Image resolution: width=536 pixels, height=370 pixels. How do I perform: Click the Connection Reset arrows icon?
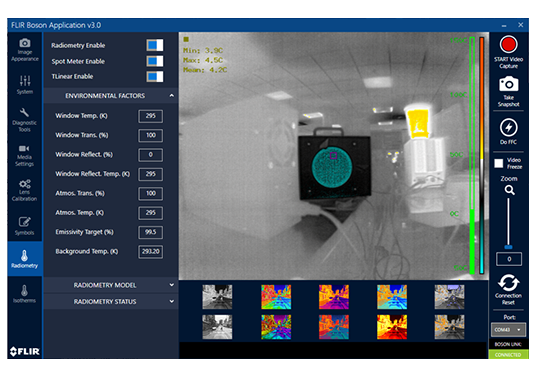pyautogui.click(x=508, y=282)
